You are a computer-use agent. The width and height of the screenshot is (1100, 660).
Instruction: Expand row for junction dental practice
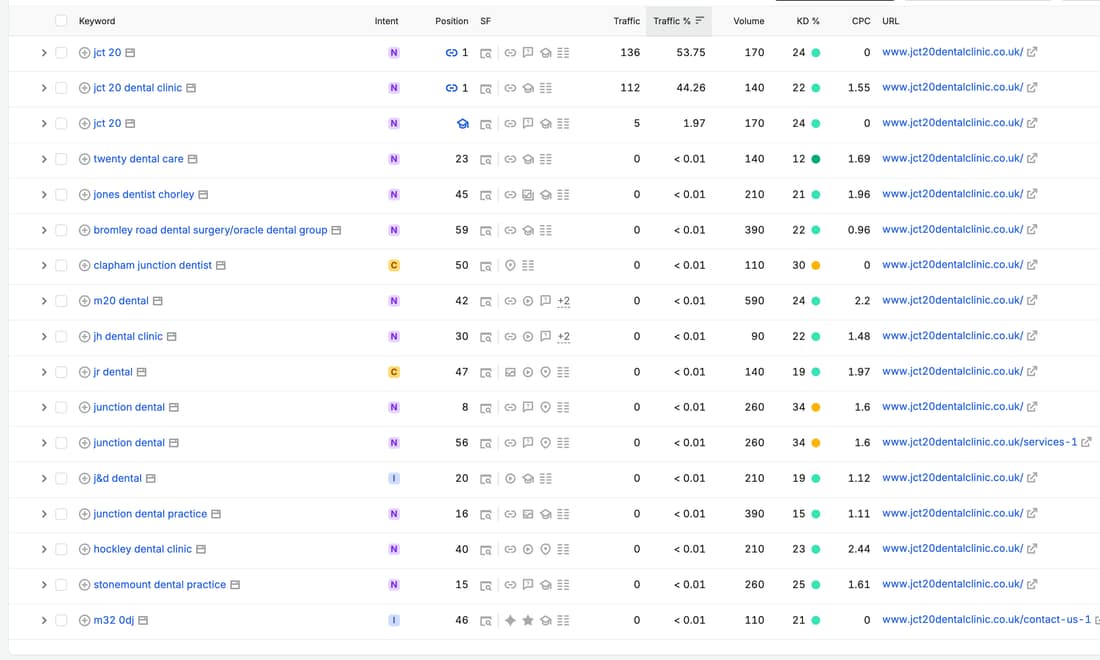pos(43,515)
